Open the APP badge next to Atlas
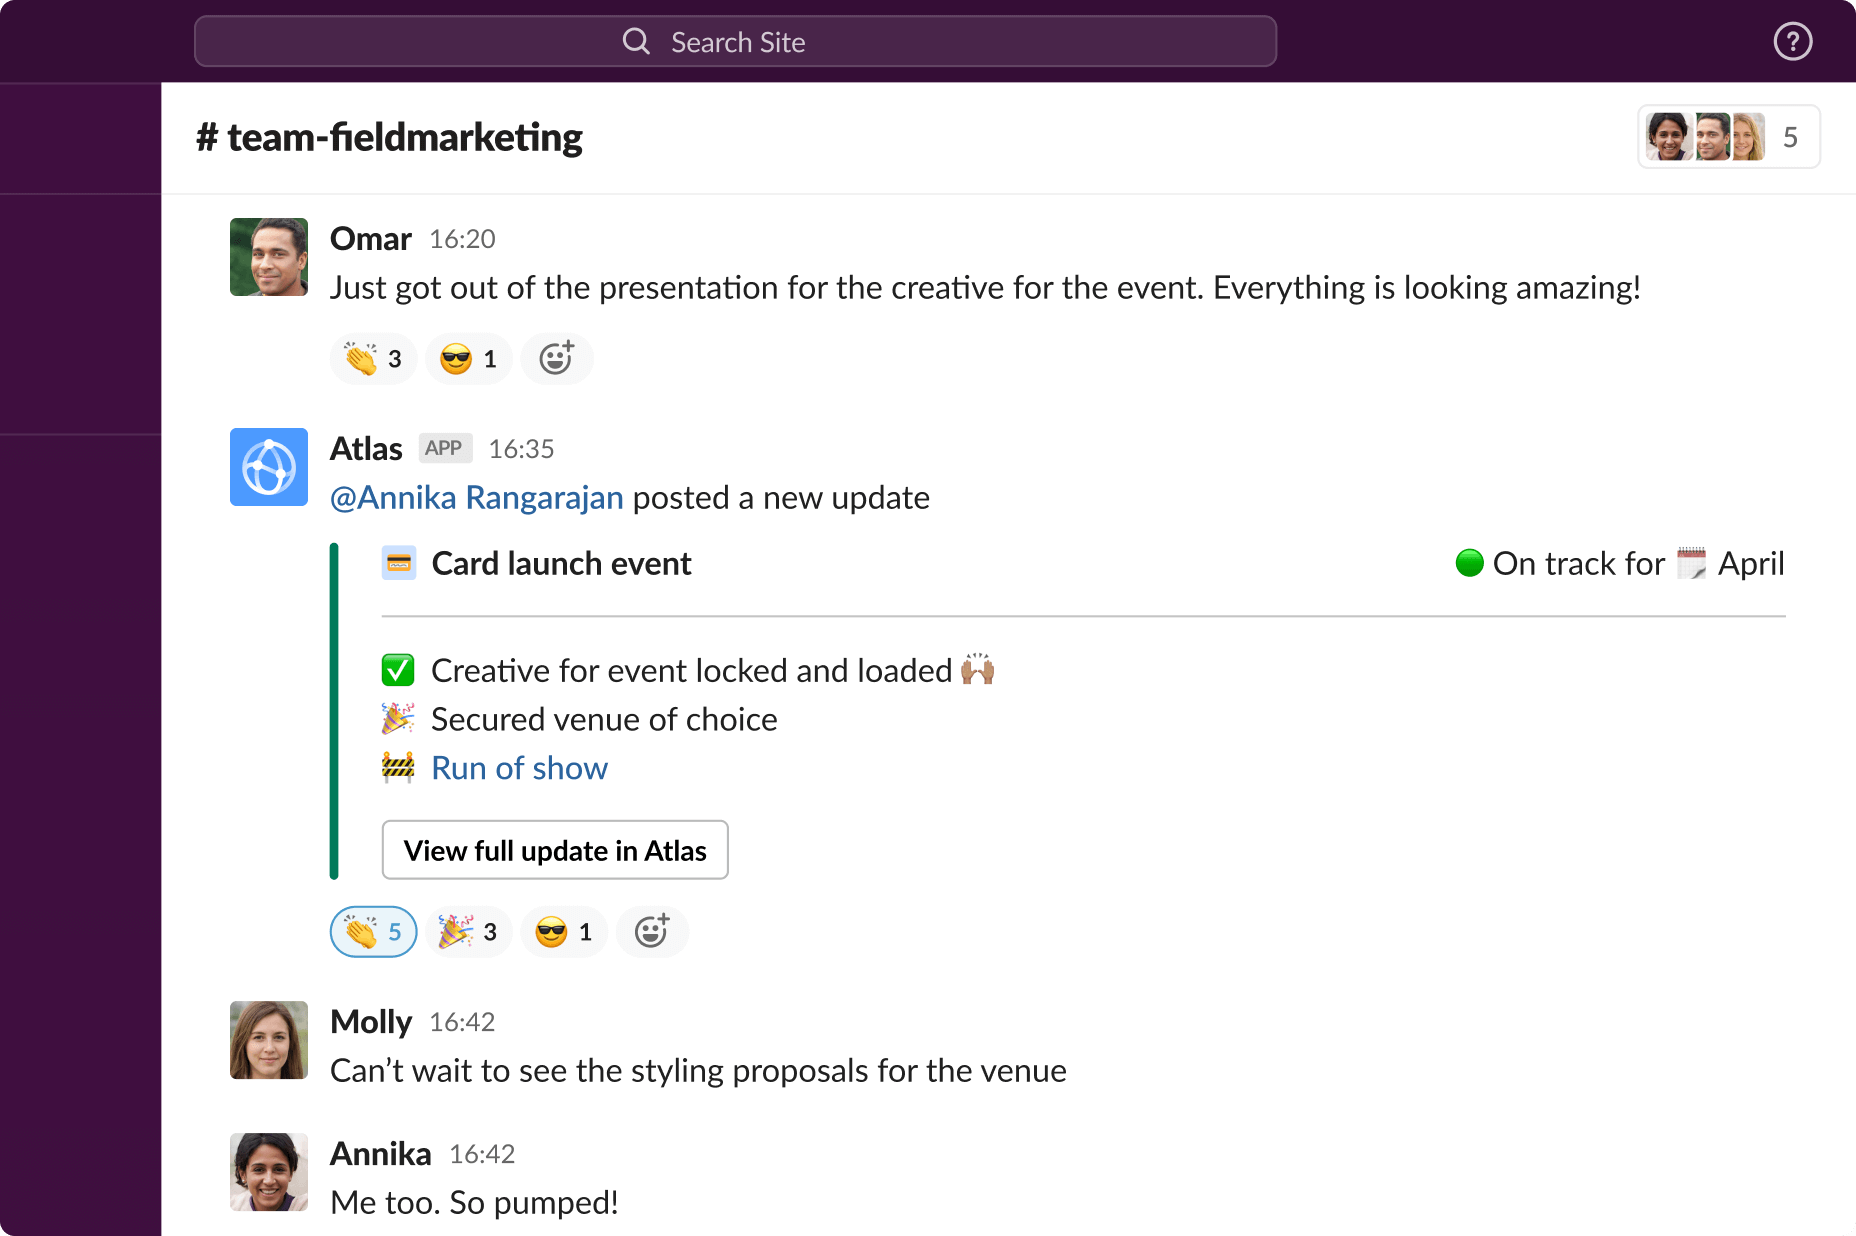Screen dimensions: 1856x1236 click(x=444, y=447)
